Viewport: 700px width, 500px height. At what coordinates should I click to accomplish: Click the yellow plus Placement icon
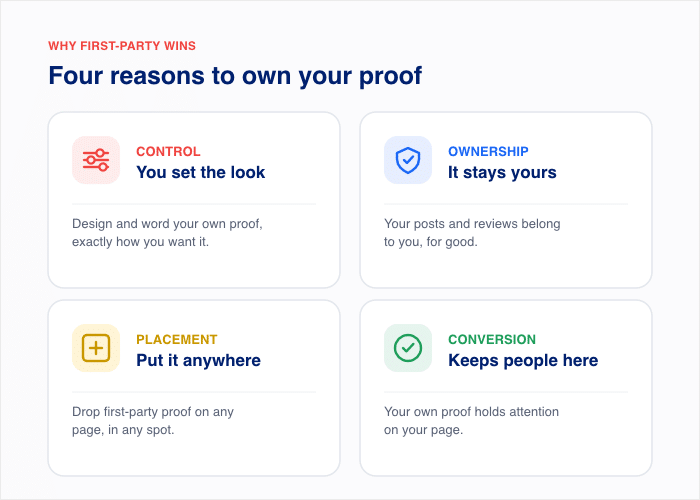(96, 348)
